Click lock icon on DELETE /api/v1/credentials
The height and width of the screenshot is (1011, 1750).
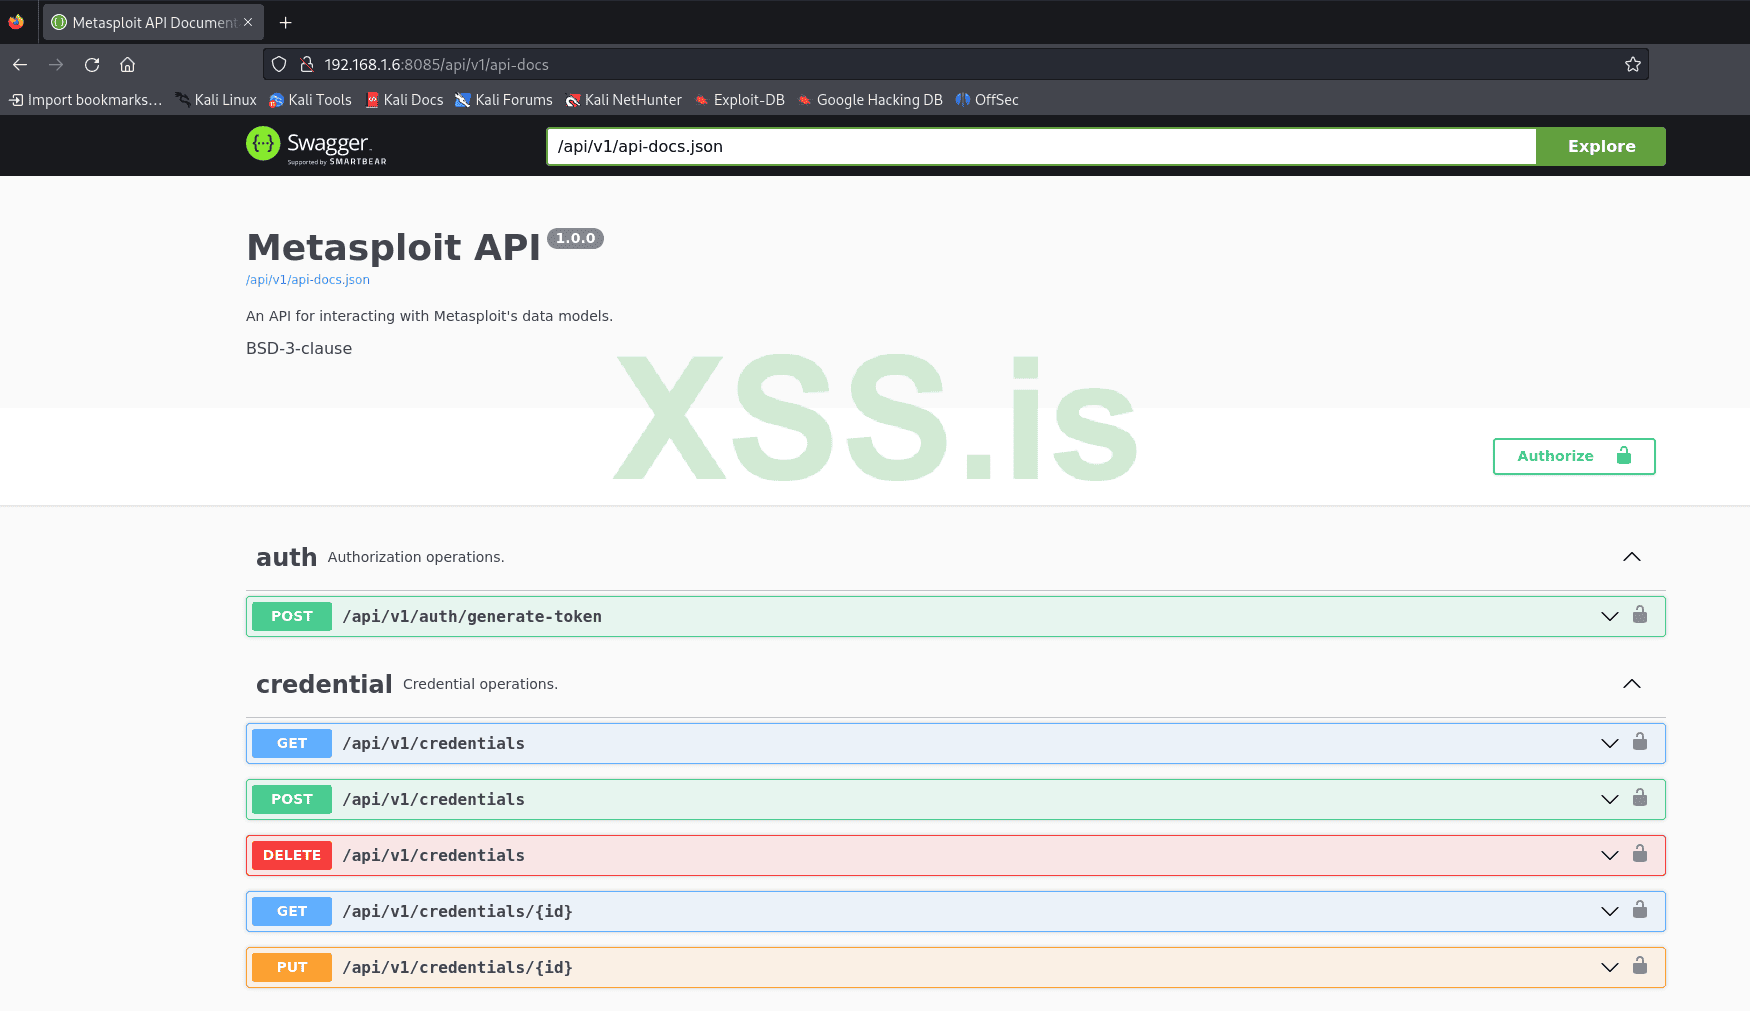coord(1640,854)
